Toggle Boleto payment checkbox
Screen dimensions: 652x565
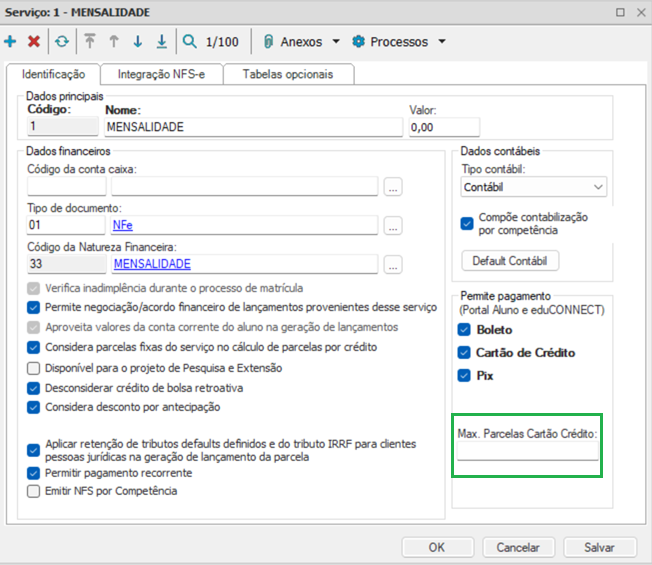464,330
